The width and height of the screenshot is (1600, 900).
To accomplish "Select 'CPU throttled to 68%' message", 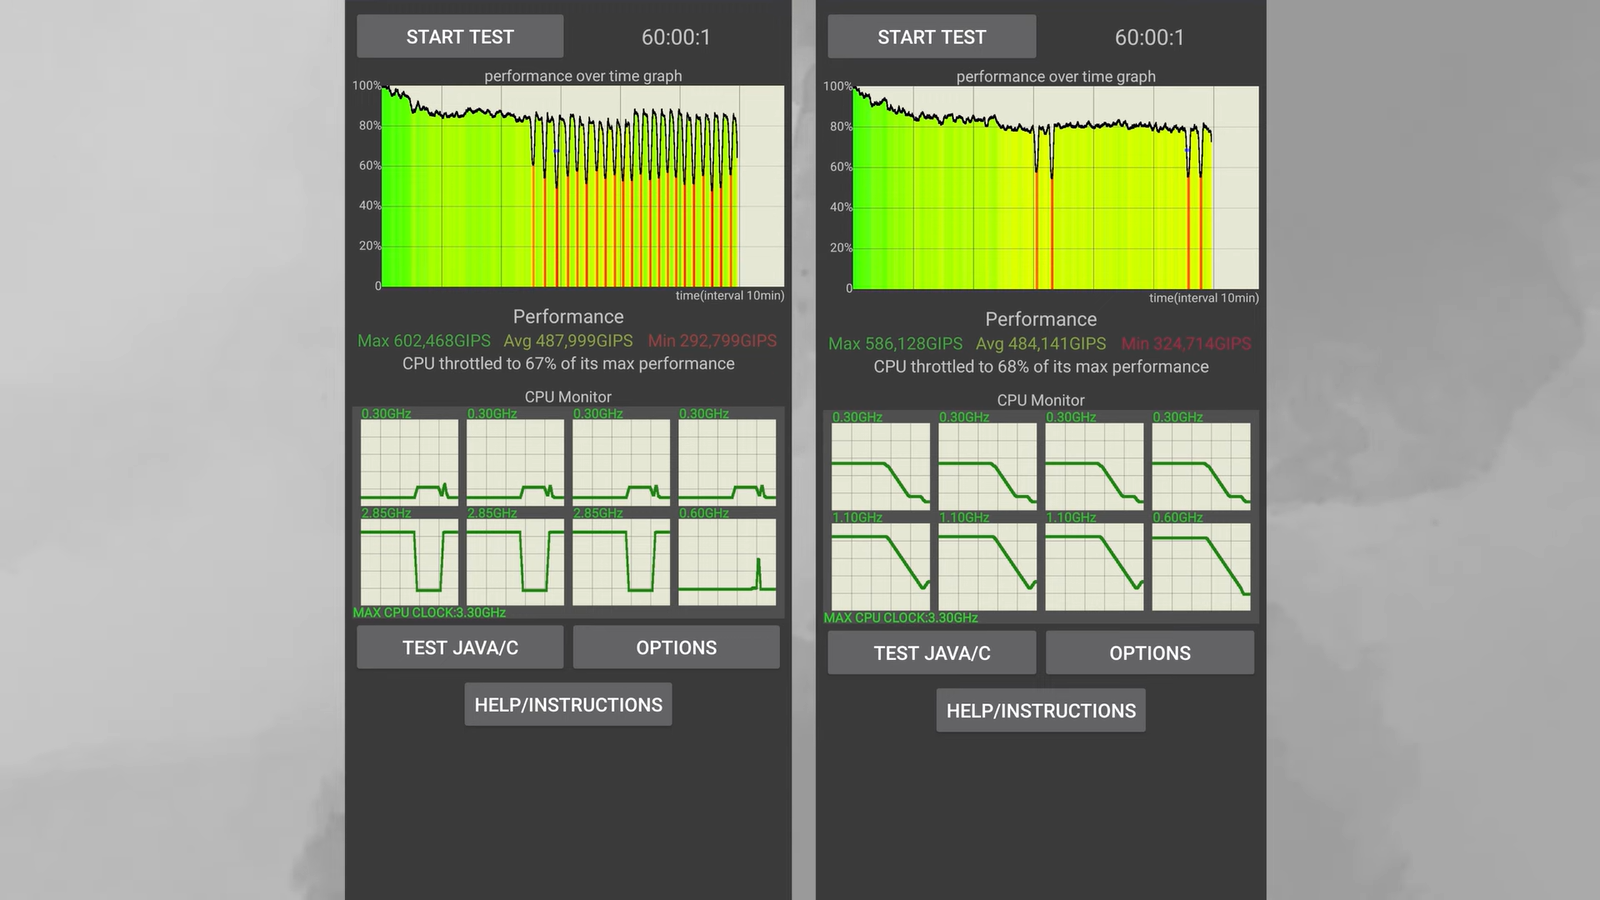I will tap(1041, 367).
